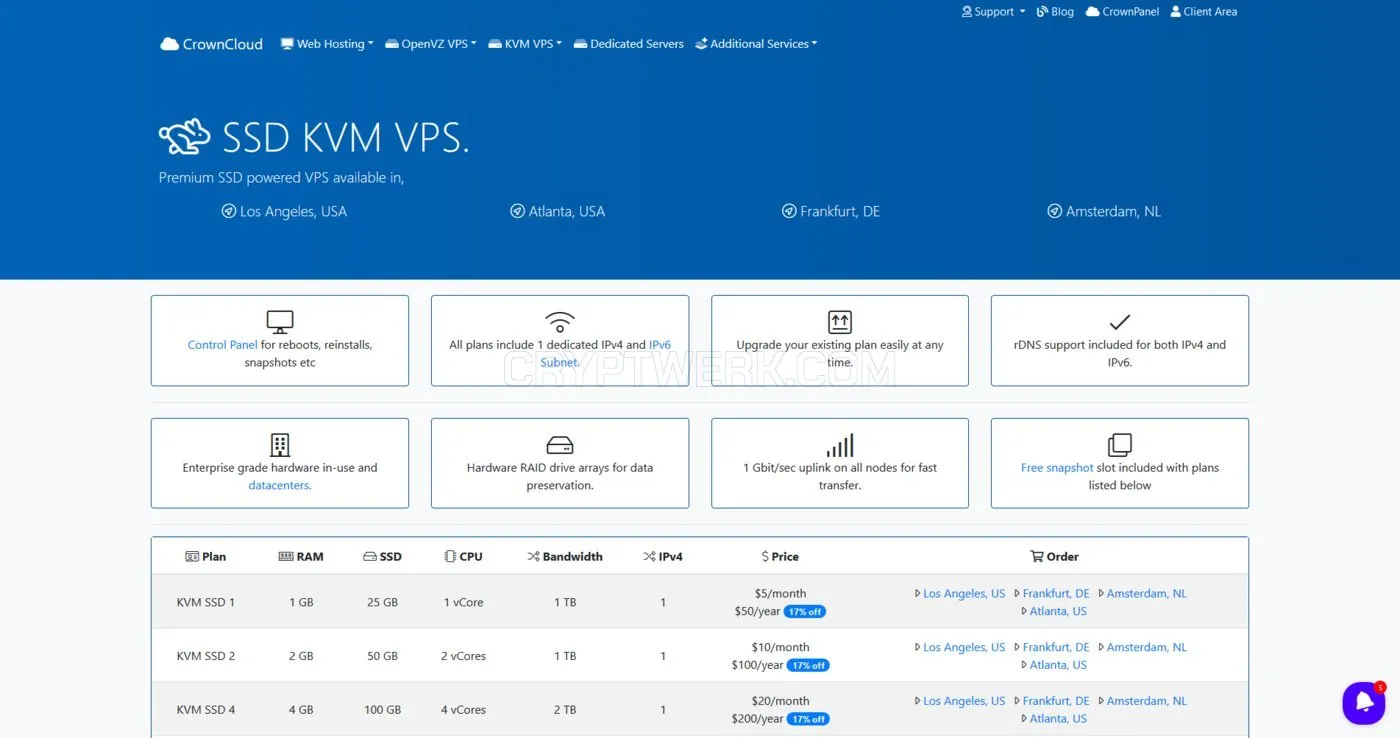This screenshot has width=1400, height=738.
Task: Click the Frankfurt, DE location icon
Action: pos(789,211)
